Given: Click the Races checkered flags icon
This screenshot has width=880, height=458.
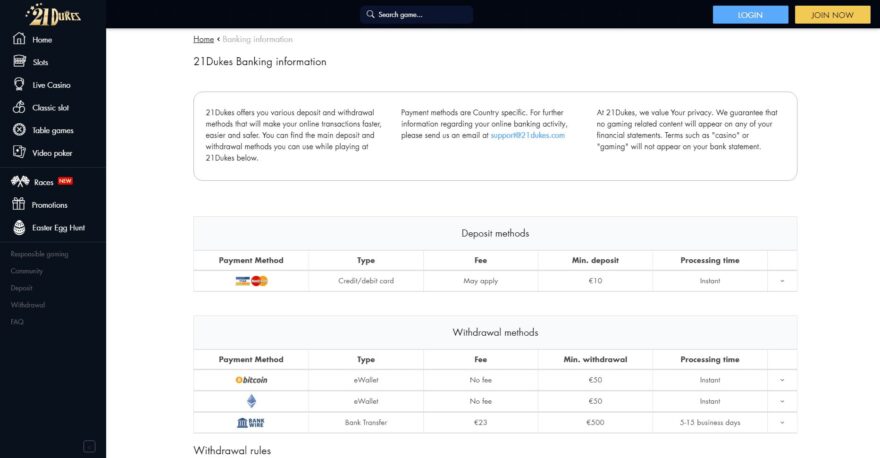Looking at the screenshot, I should (20, 181).
